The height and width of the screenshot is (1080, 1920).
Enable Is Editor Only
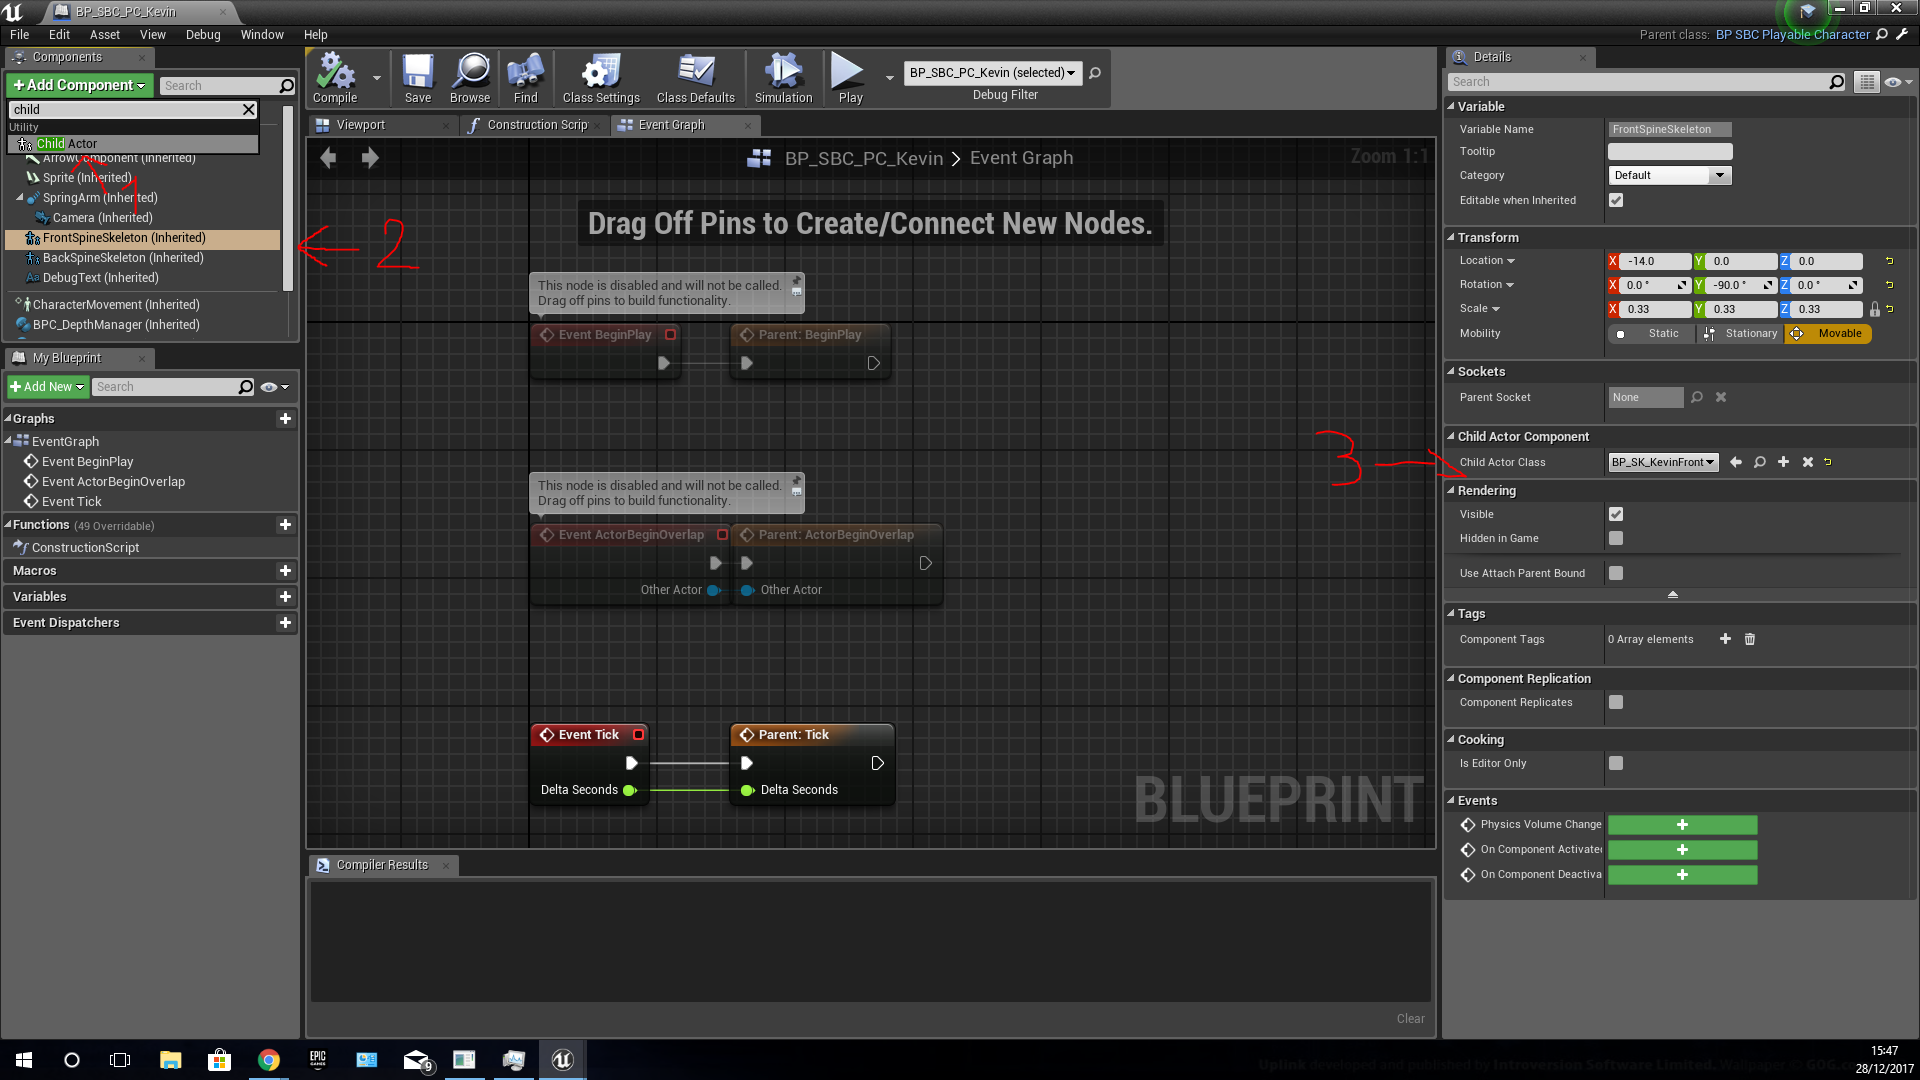coord(1616,763)
